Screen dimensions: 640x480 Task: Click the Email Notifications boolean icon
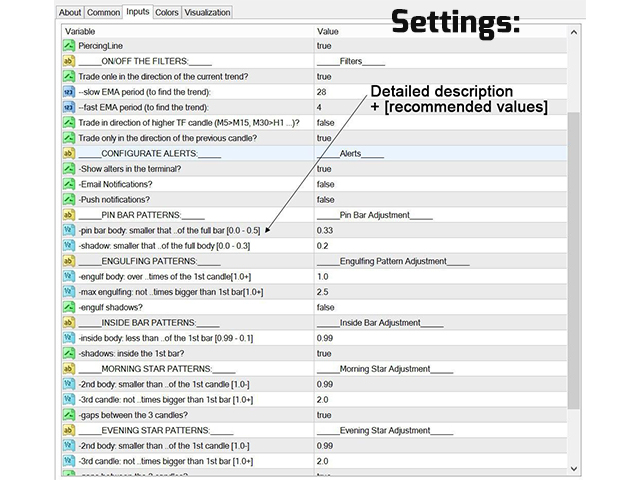coord(69,184)
